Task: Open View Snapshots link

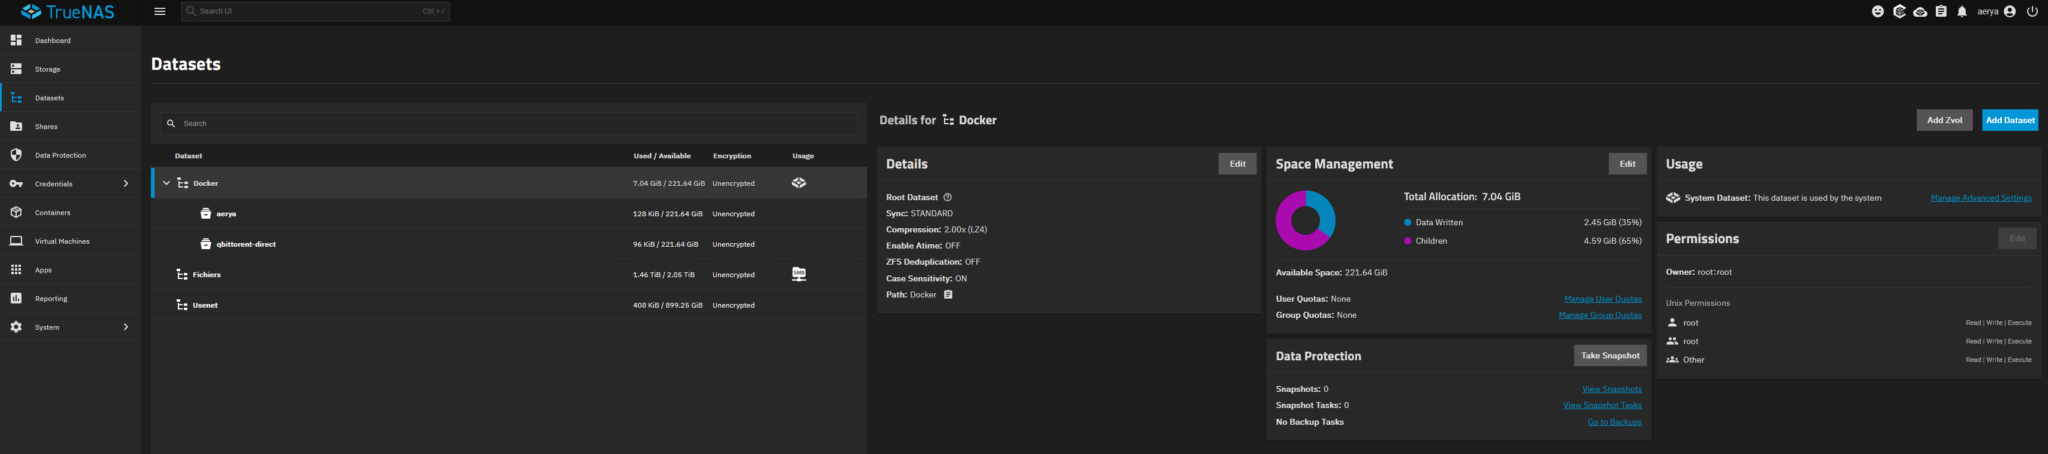Action: (x=1612, y=389)
